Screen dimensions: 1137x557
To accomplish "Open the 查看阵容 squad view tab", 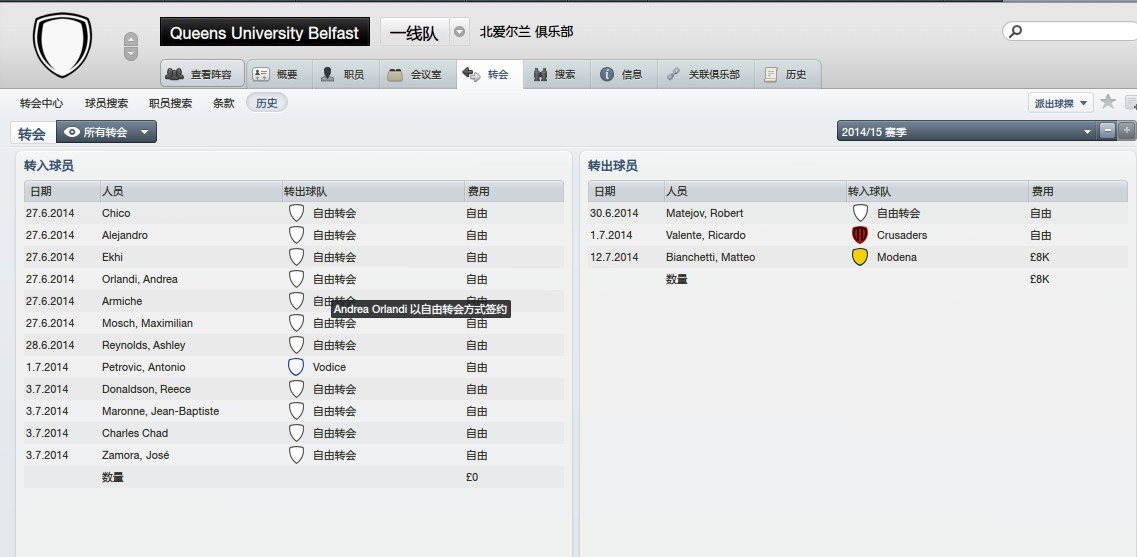I will point(202,74).
